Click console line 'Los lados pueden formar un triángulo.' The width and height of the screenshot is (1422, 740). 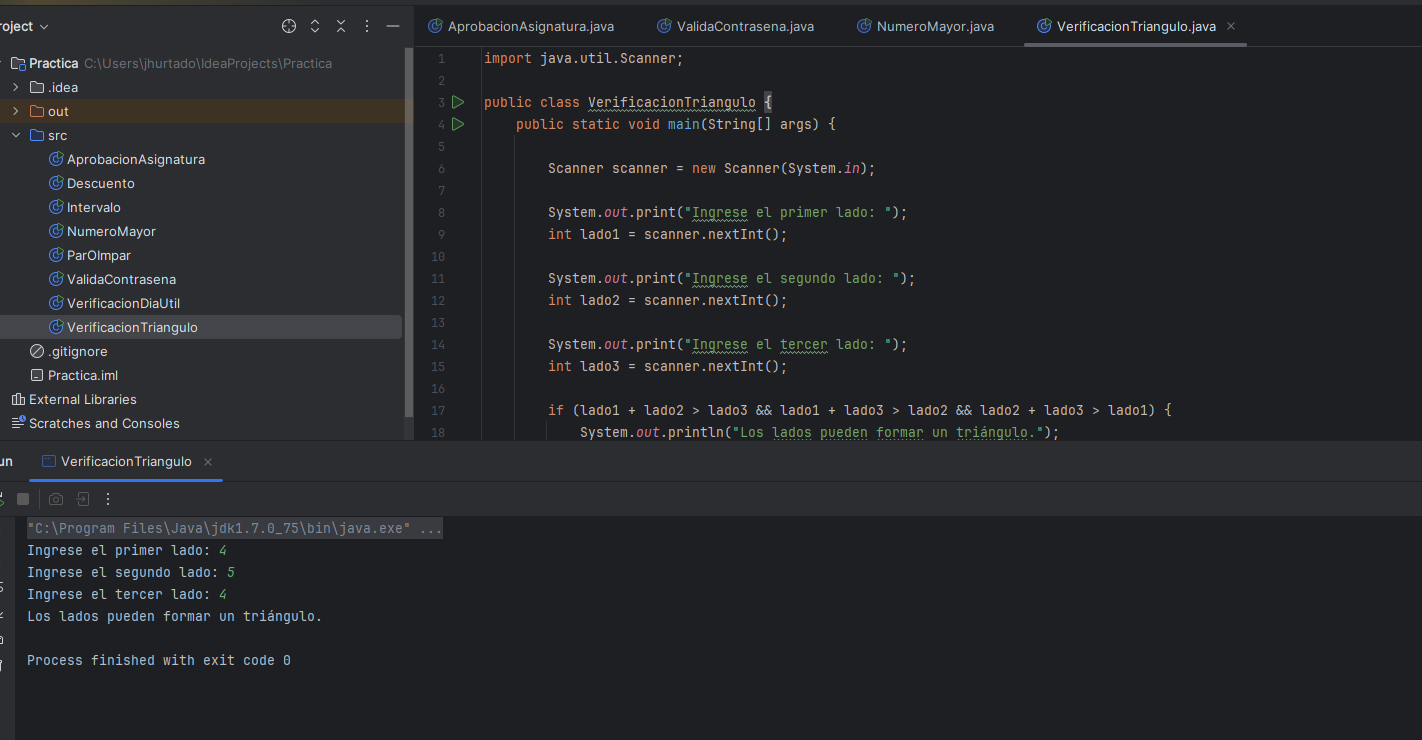point(175,616)
